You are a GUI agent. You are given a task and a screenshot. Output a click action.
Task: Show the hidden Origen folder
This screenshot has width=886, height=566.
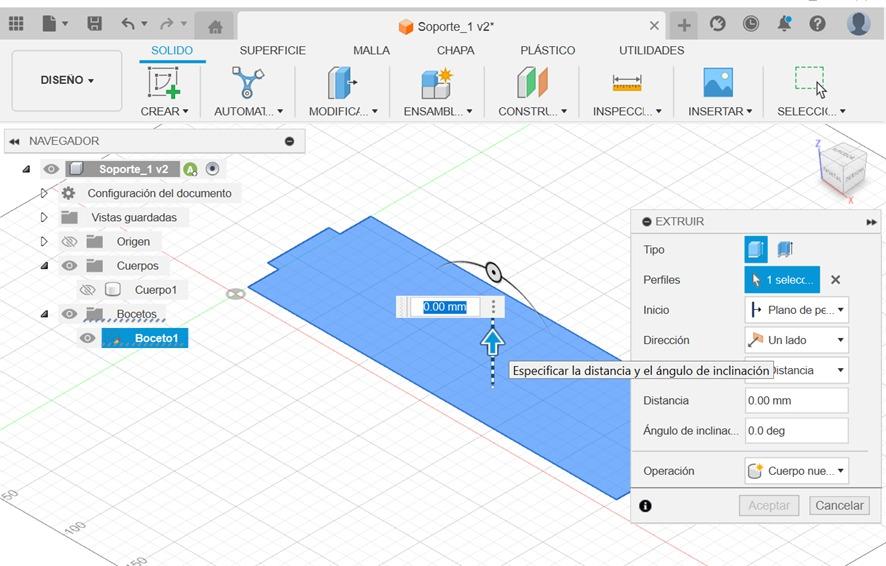(x=69, y=242)
